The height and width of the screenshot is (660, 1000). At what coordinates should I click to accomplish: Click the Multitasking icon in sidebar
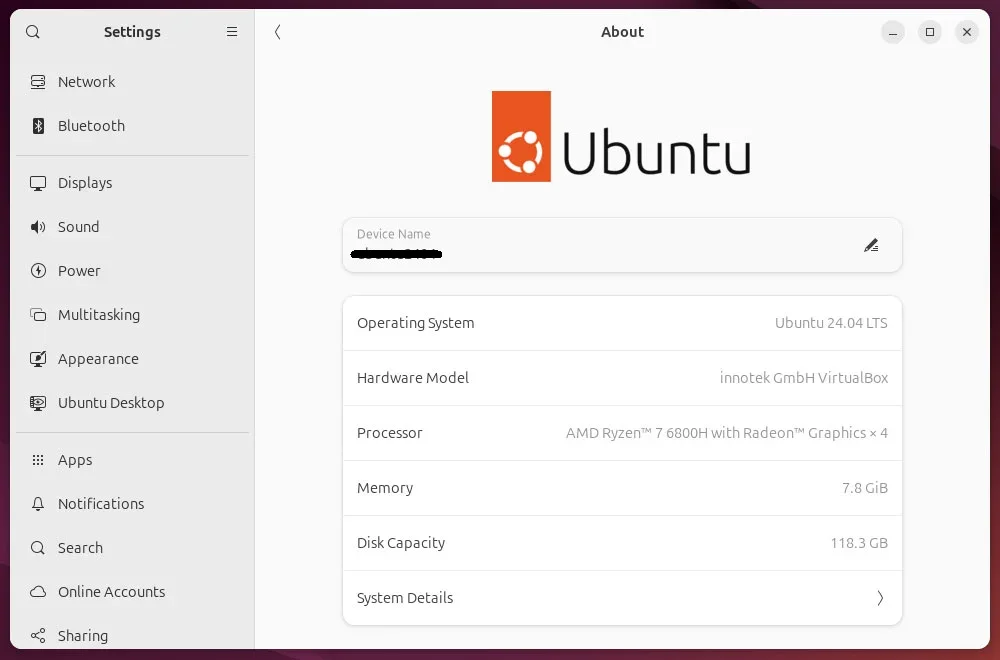pyautogui.click(x=38, y=315)
